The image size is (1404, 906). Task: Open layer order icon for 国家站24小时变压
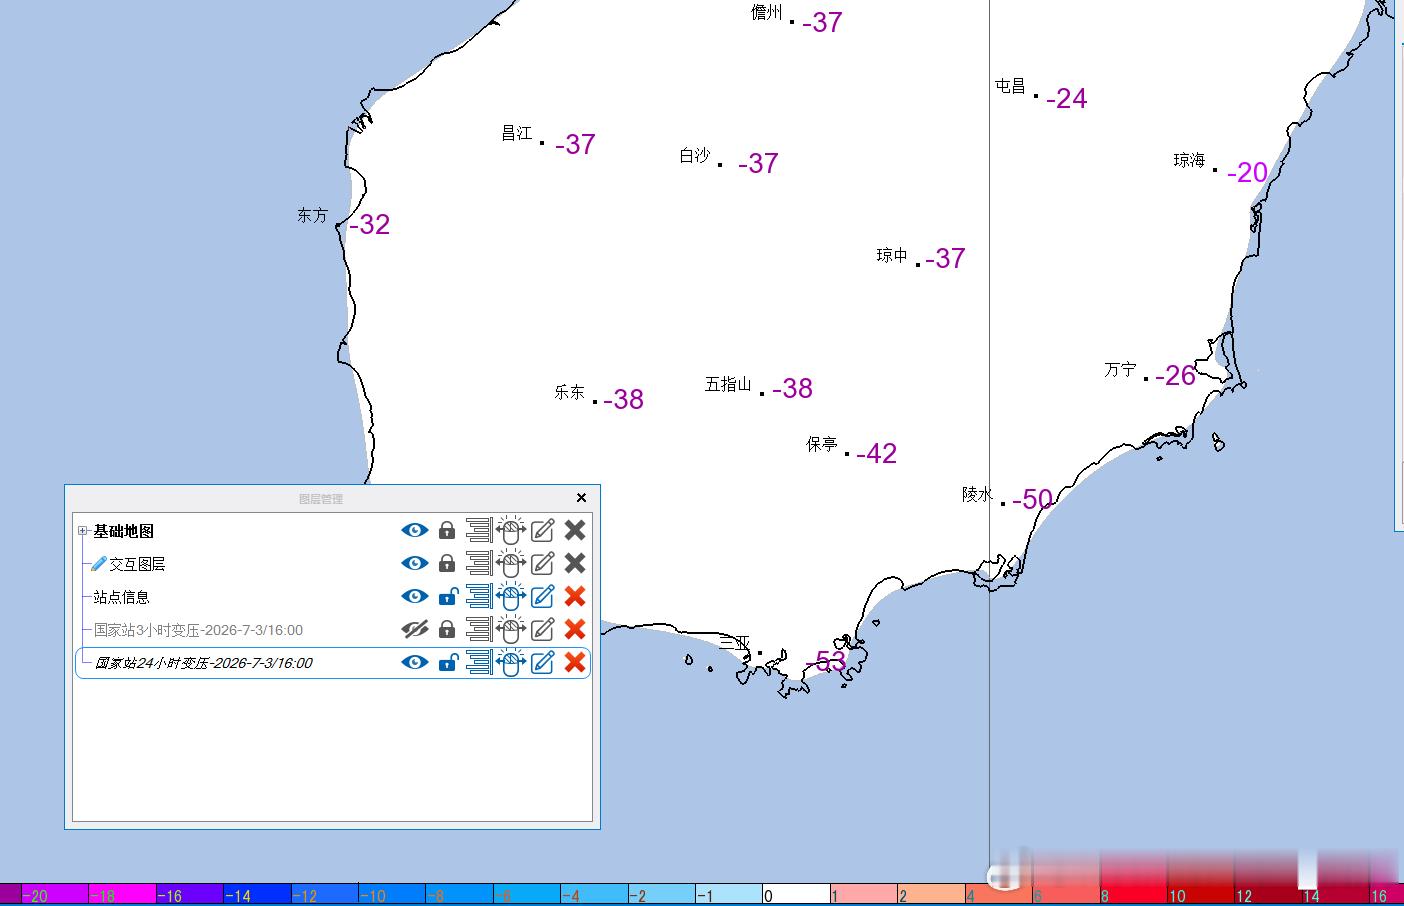(479, 662)
